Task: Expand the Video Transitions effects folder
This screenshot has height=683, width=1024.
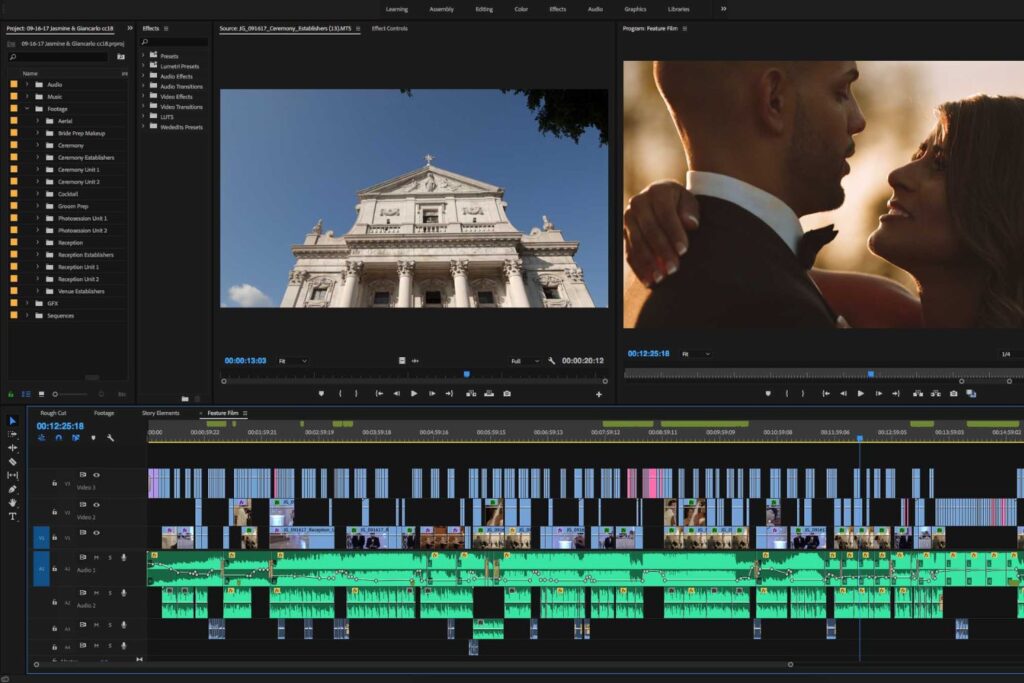Action: 144,107
